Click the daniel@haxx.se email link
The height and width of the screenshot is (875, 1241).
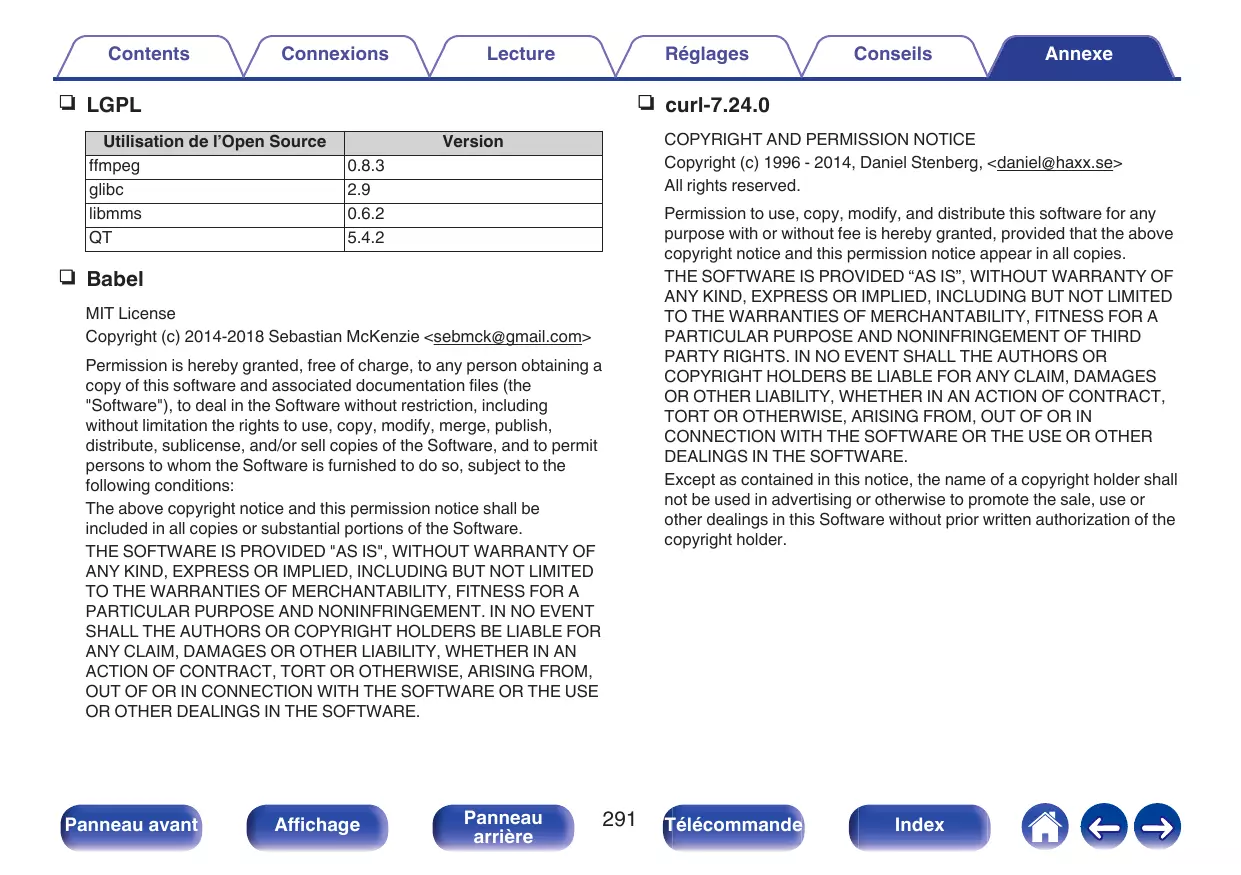pyautogui.click(x=1055, y=163)
